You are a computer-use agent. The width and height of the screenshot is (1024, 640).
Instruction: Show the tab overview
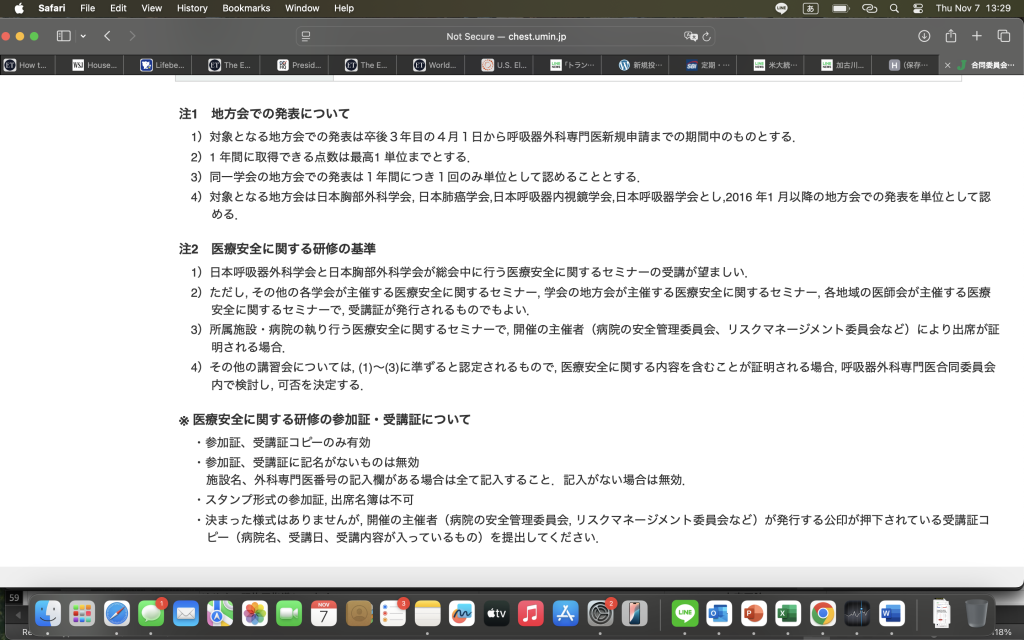1003,36
